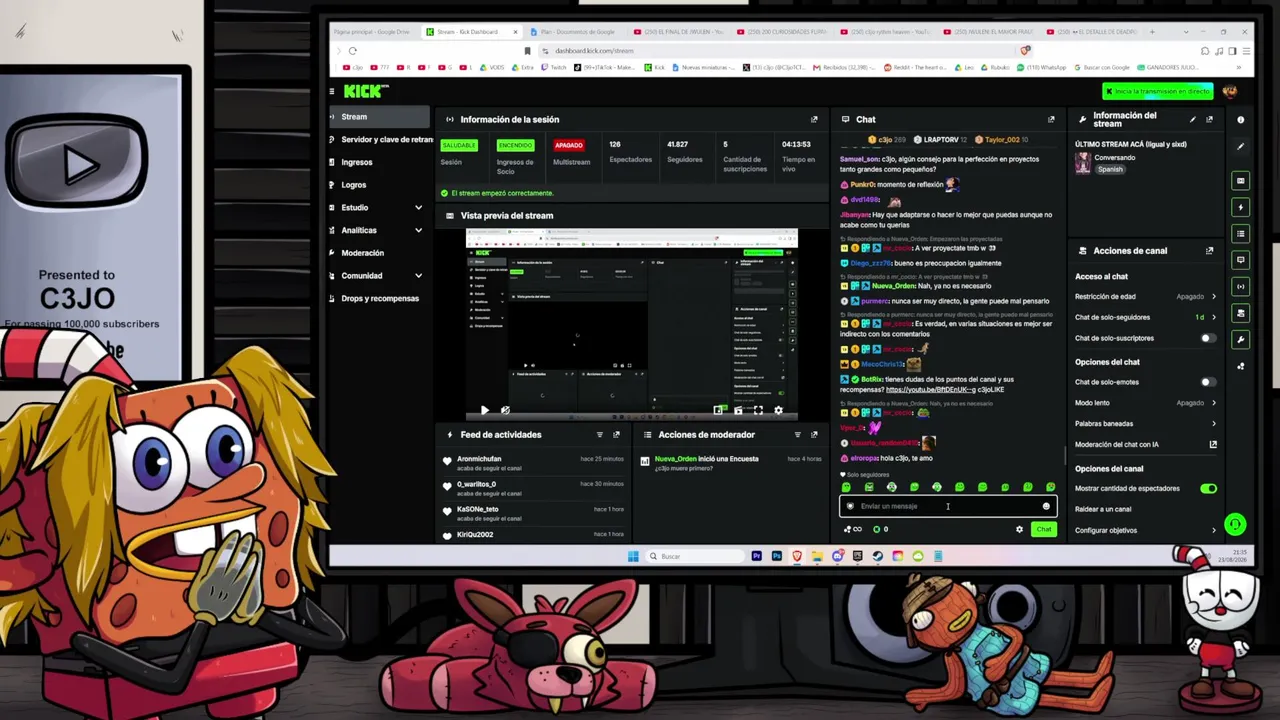Click the wrench icon in right toolbar

1241,340
